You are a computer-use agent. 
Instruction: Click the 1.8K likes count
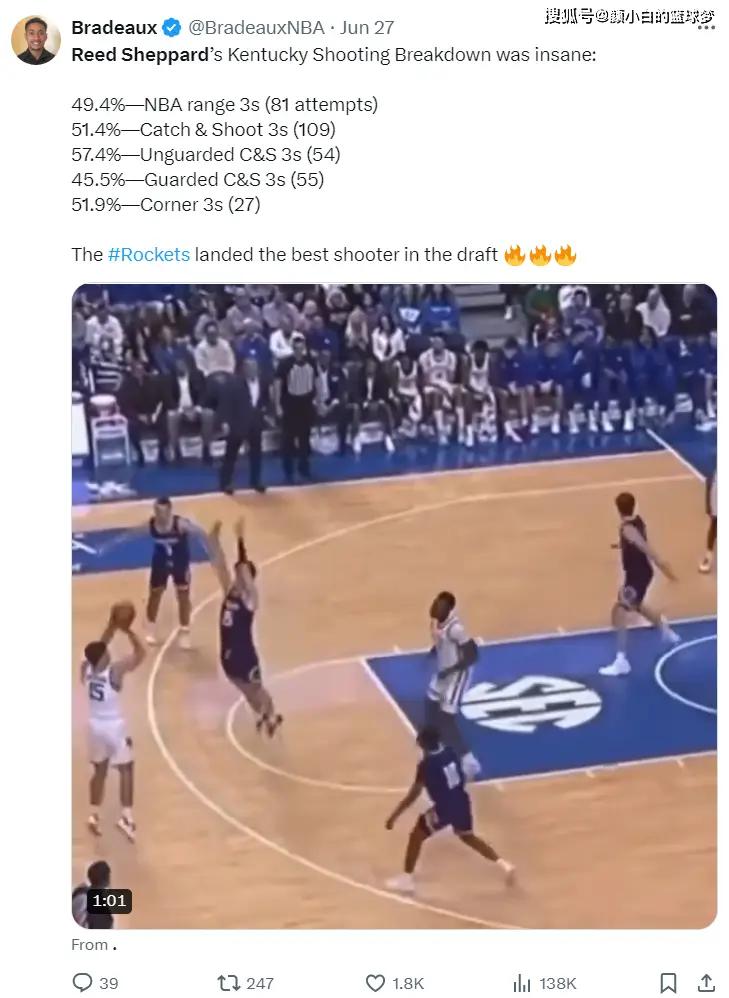click(x=407, y=983)
